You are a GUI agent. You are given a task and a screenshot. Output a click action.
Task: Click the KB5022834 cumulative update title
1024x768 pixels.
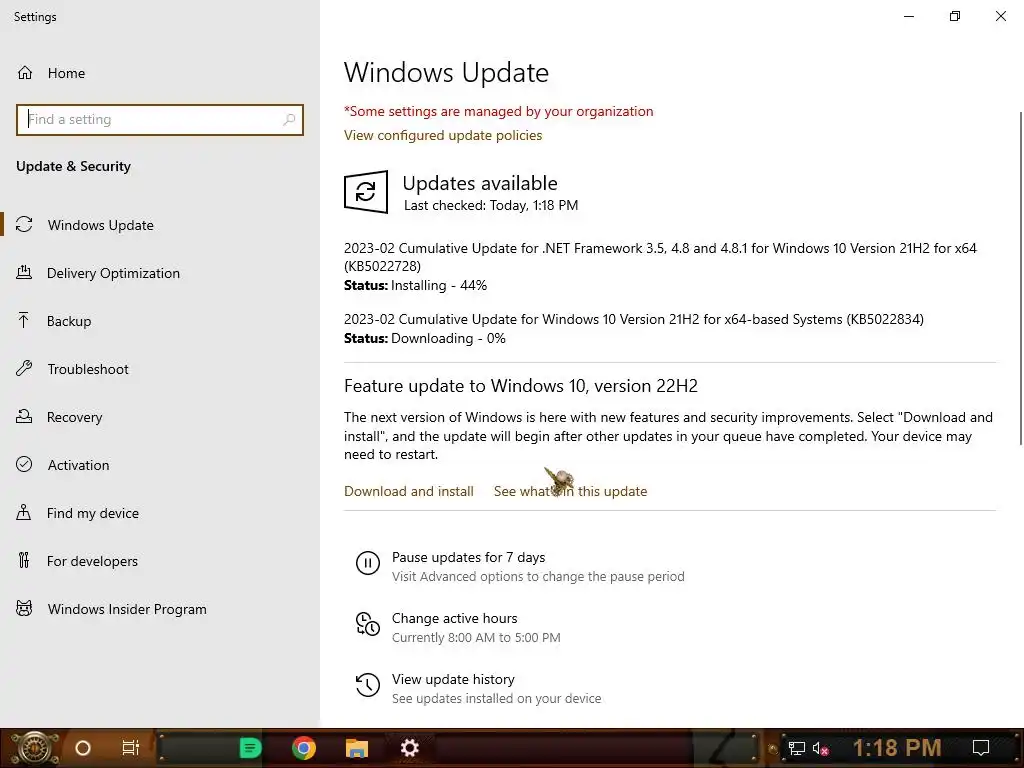click(x=633, y=319)
